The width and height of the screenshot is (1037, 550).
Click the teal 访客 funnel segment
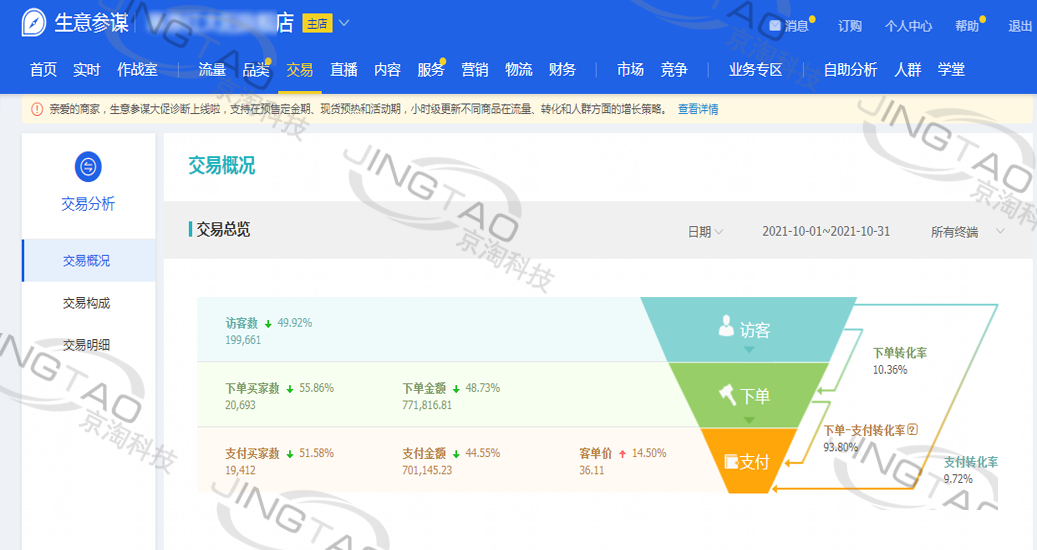point(749,329)
